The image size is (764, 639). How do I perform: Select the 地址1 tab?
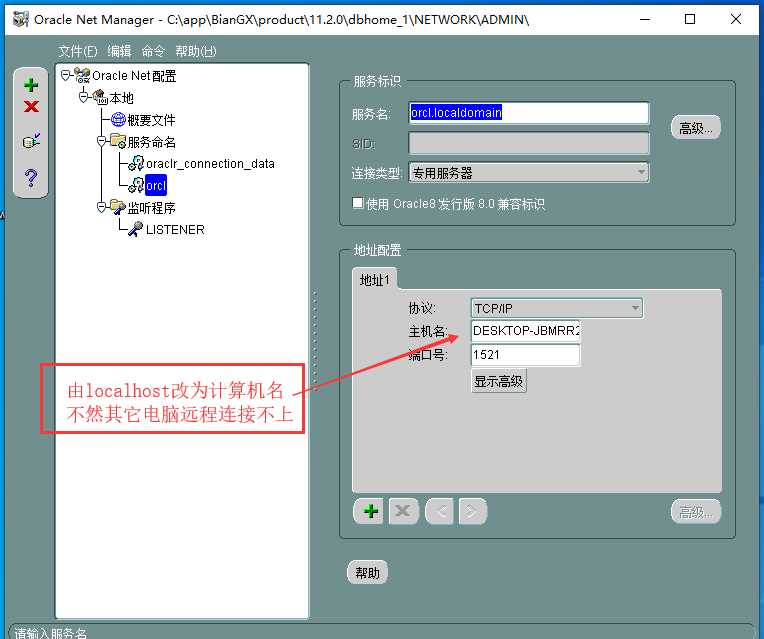374,280
